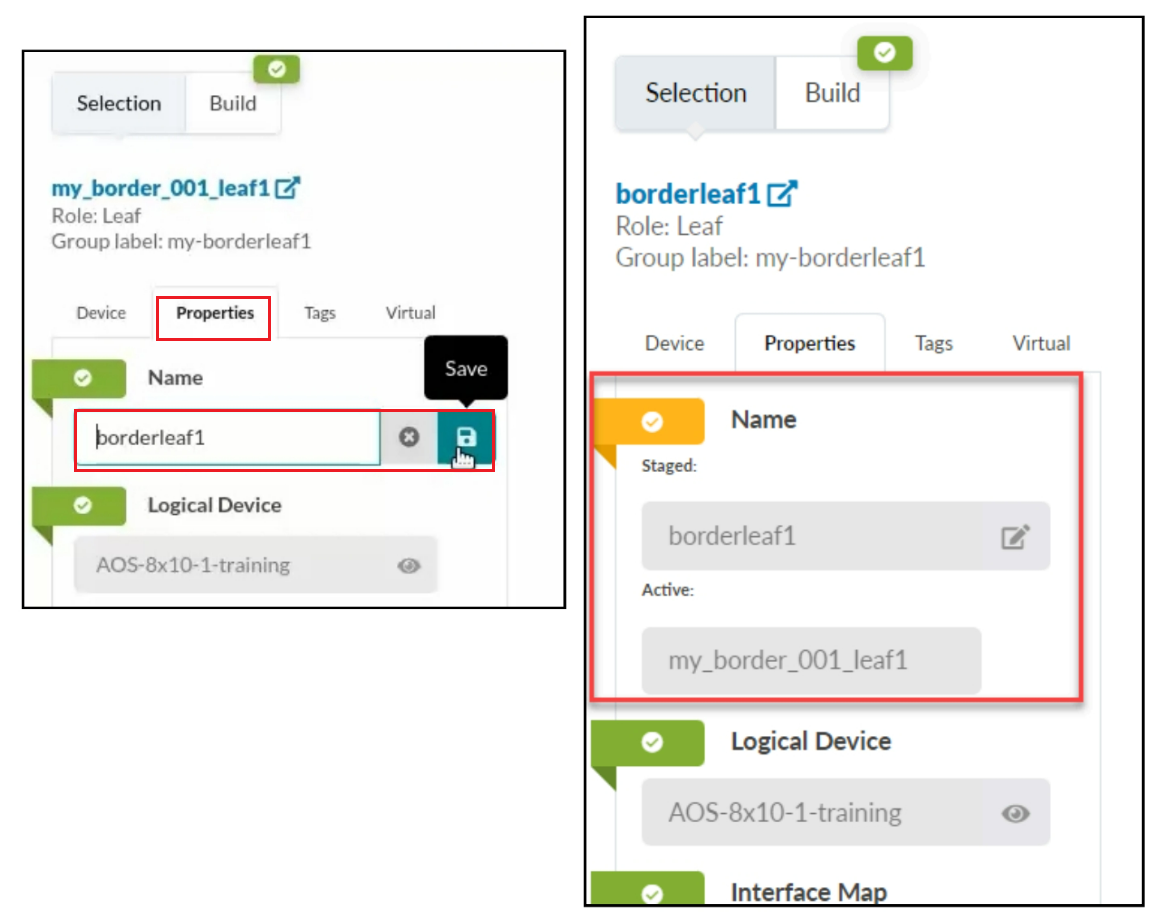Click the Save floppy disk icon
This screenshot has height=913, width=1156.
[465, 438]
